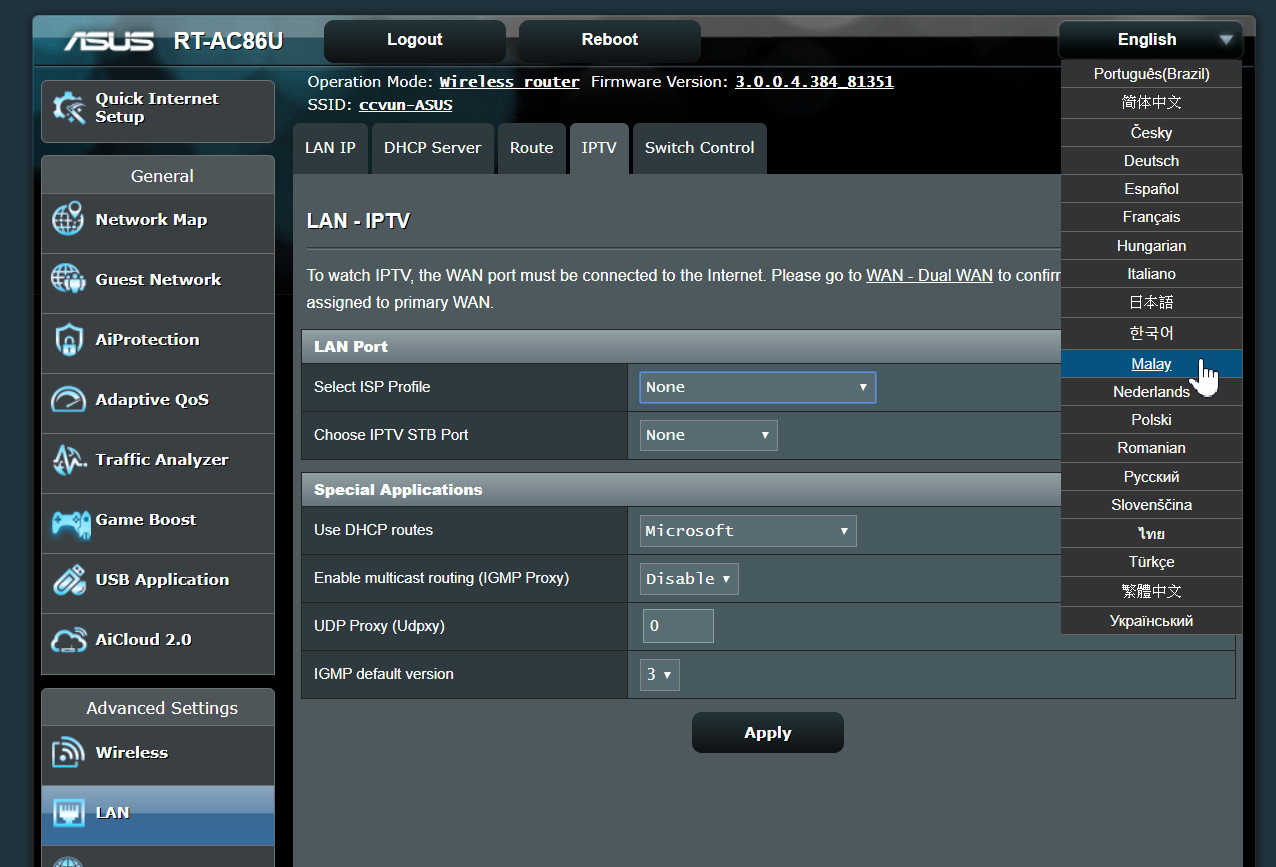Select Español language option

tap(1151, 189)
